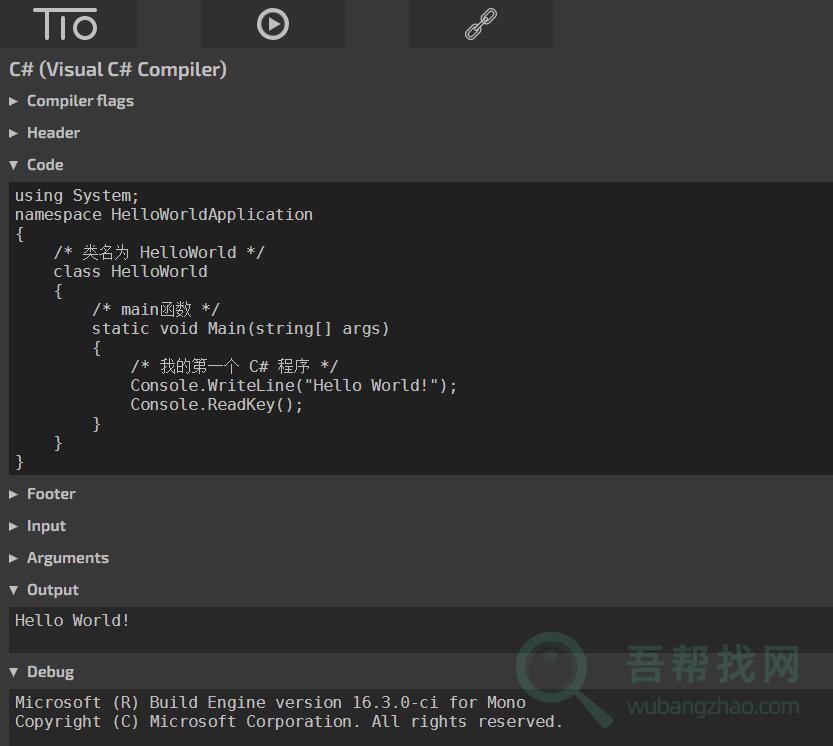Expand the Footer section
Viewport: 833px width, 746px height.
(51, 494)
